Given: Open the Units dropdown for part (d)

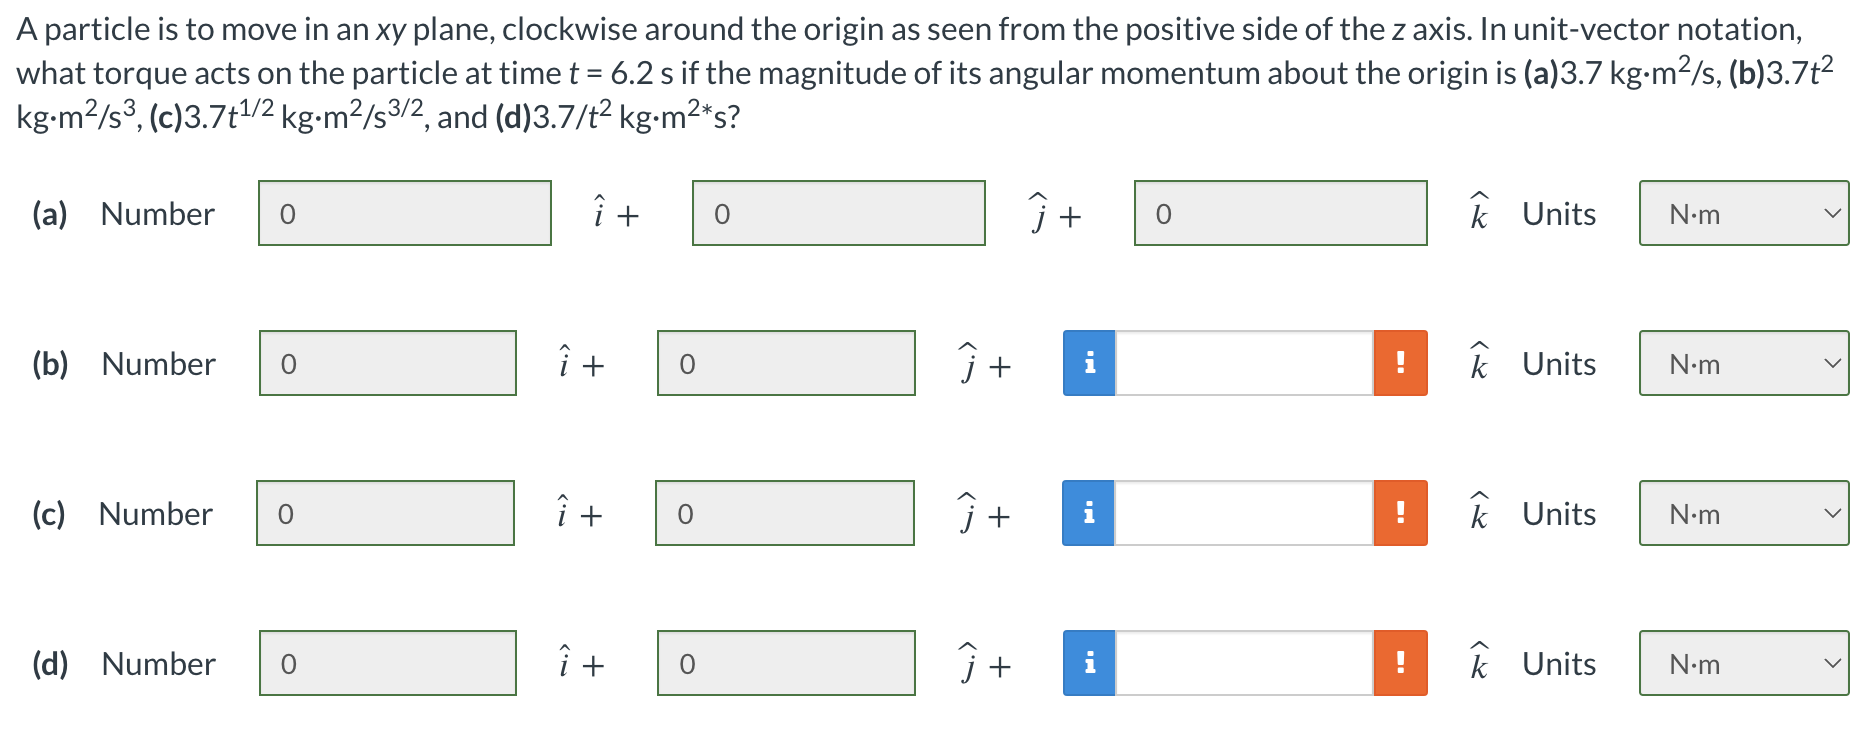Looking at the screenshot, I should (1743, 663).
